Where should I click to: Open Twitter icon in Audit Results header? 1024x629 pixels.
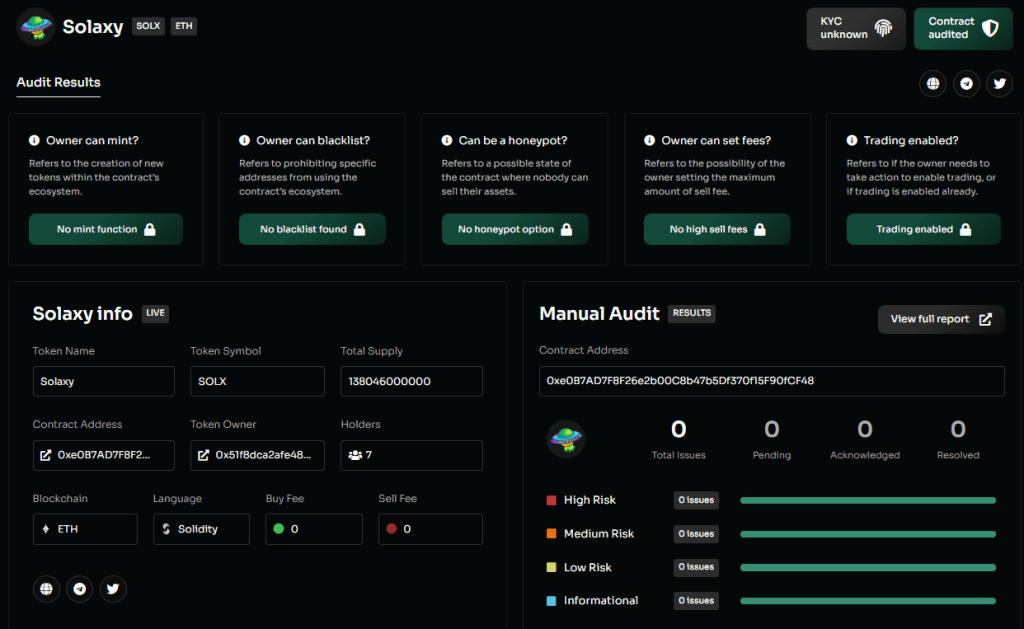[1000, 84]
